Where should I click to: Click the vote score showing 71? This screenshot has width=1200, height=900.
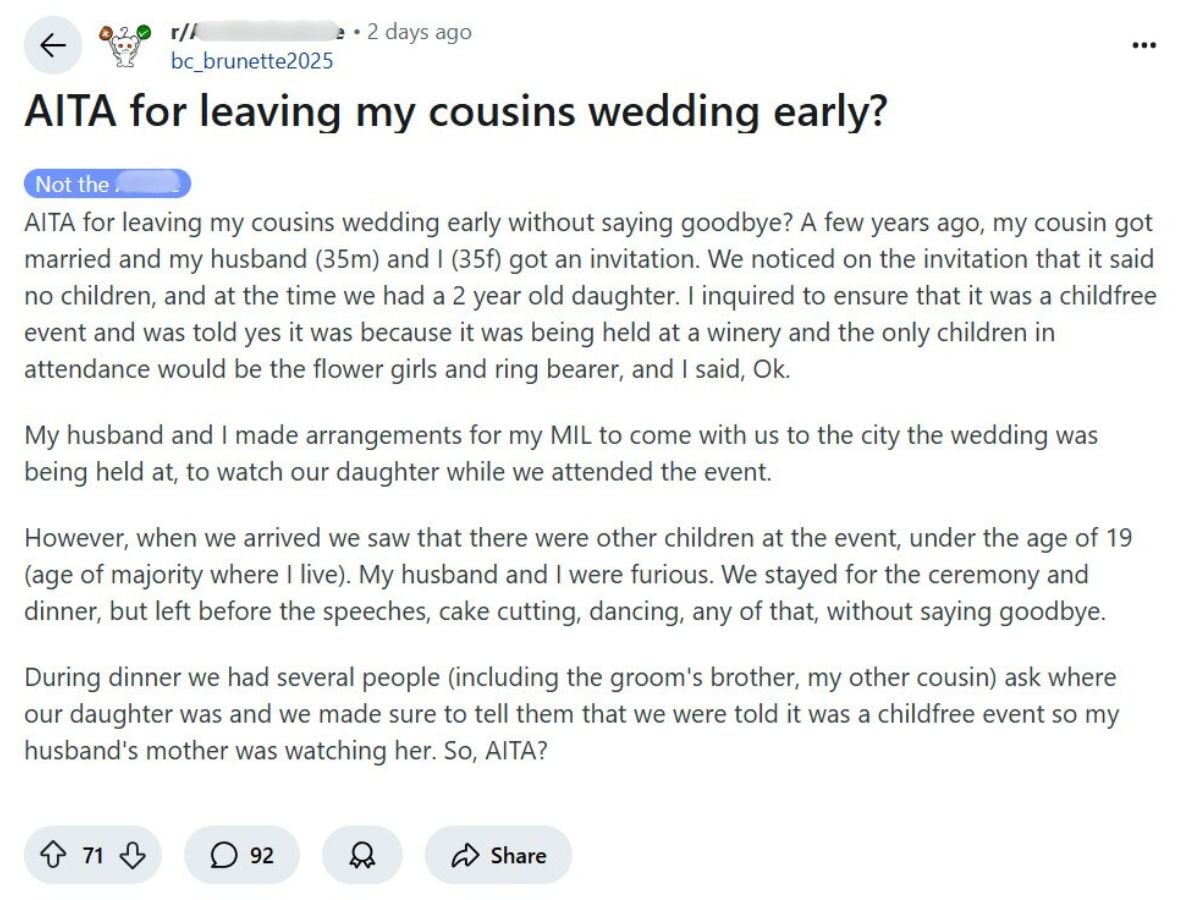click(x=93, y=855)
